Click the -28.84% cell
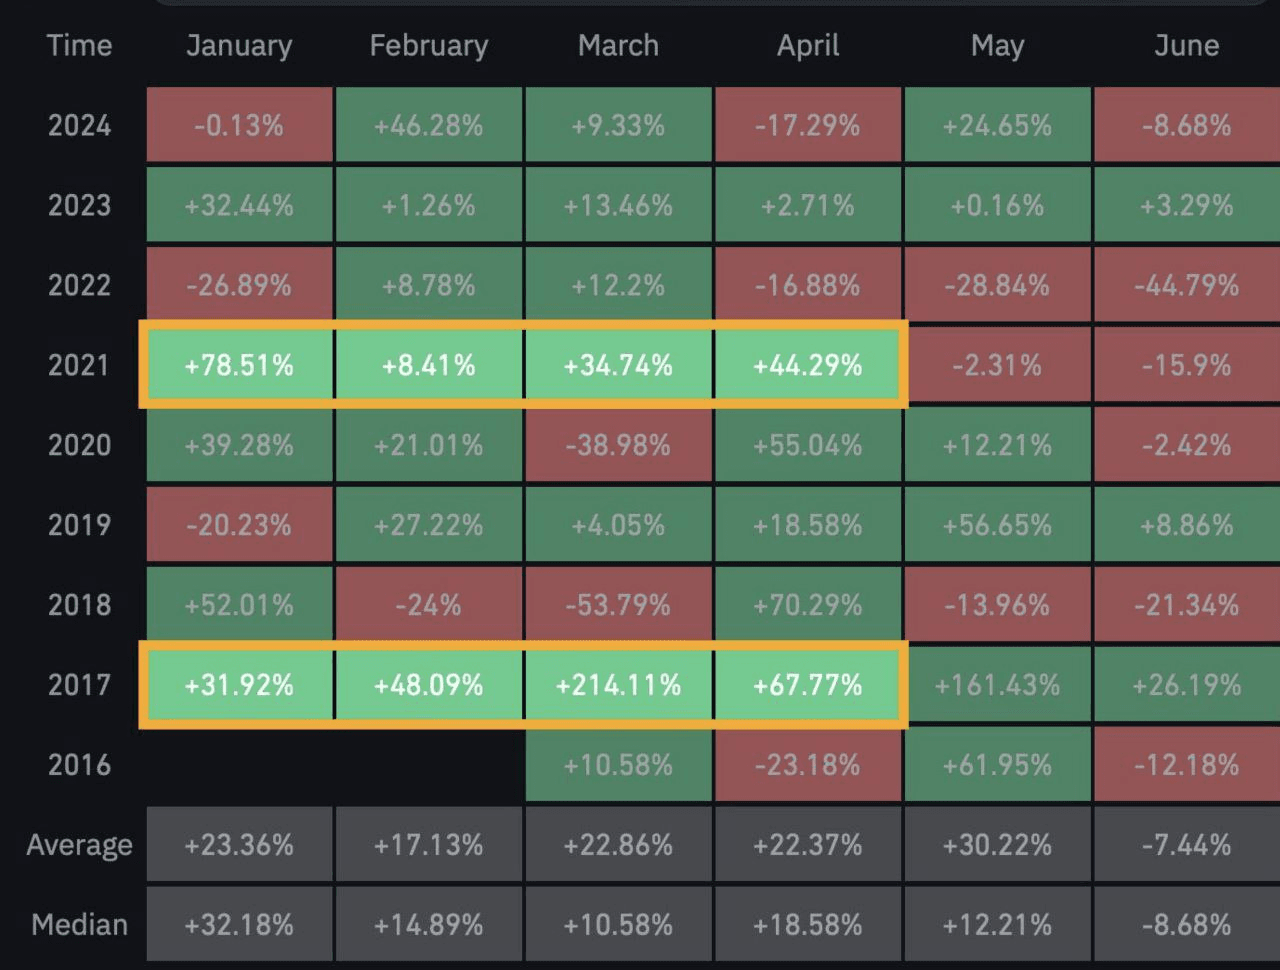This screenshot has height=970, width=1280. point(997,285)
